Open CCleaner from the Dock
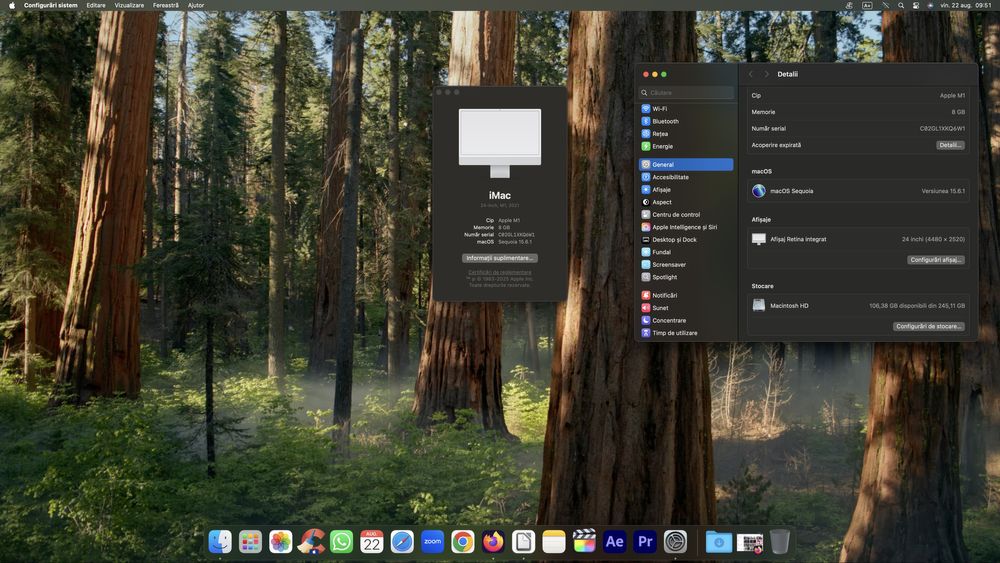 point(311,542)
